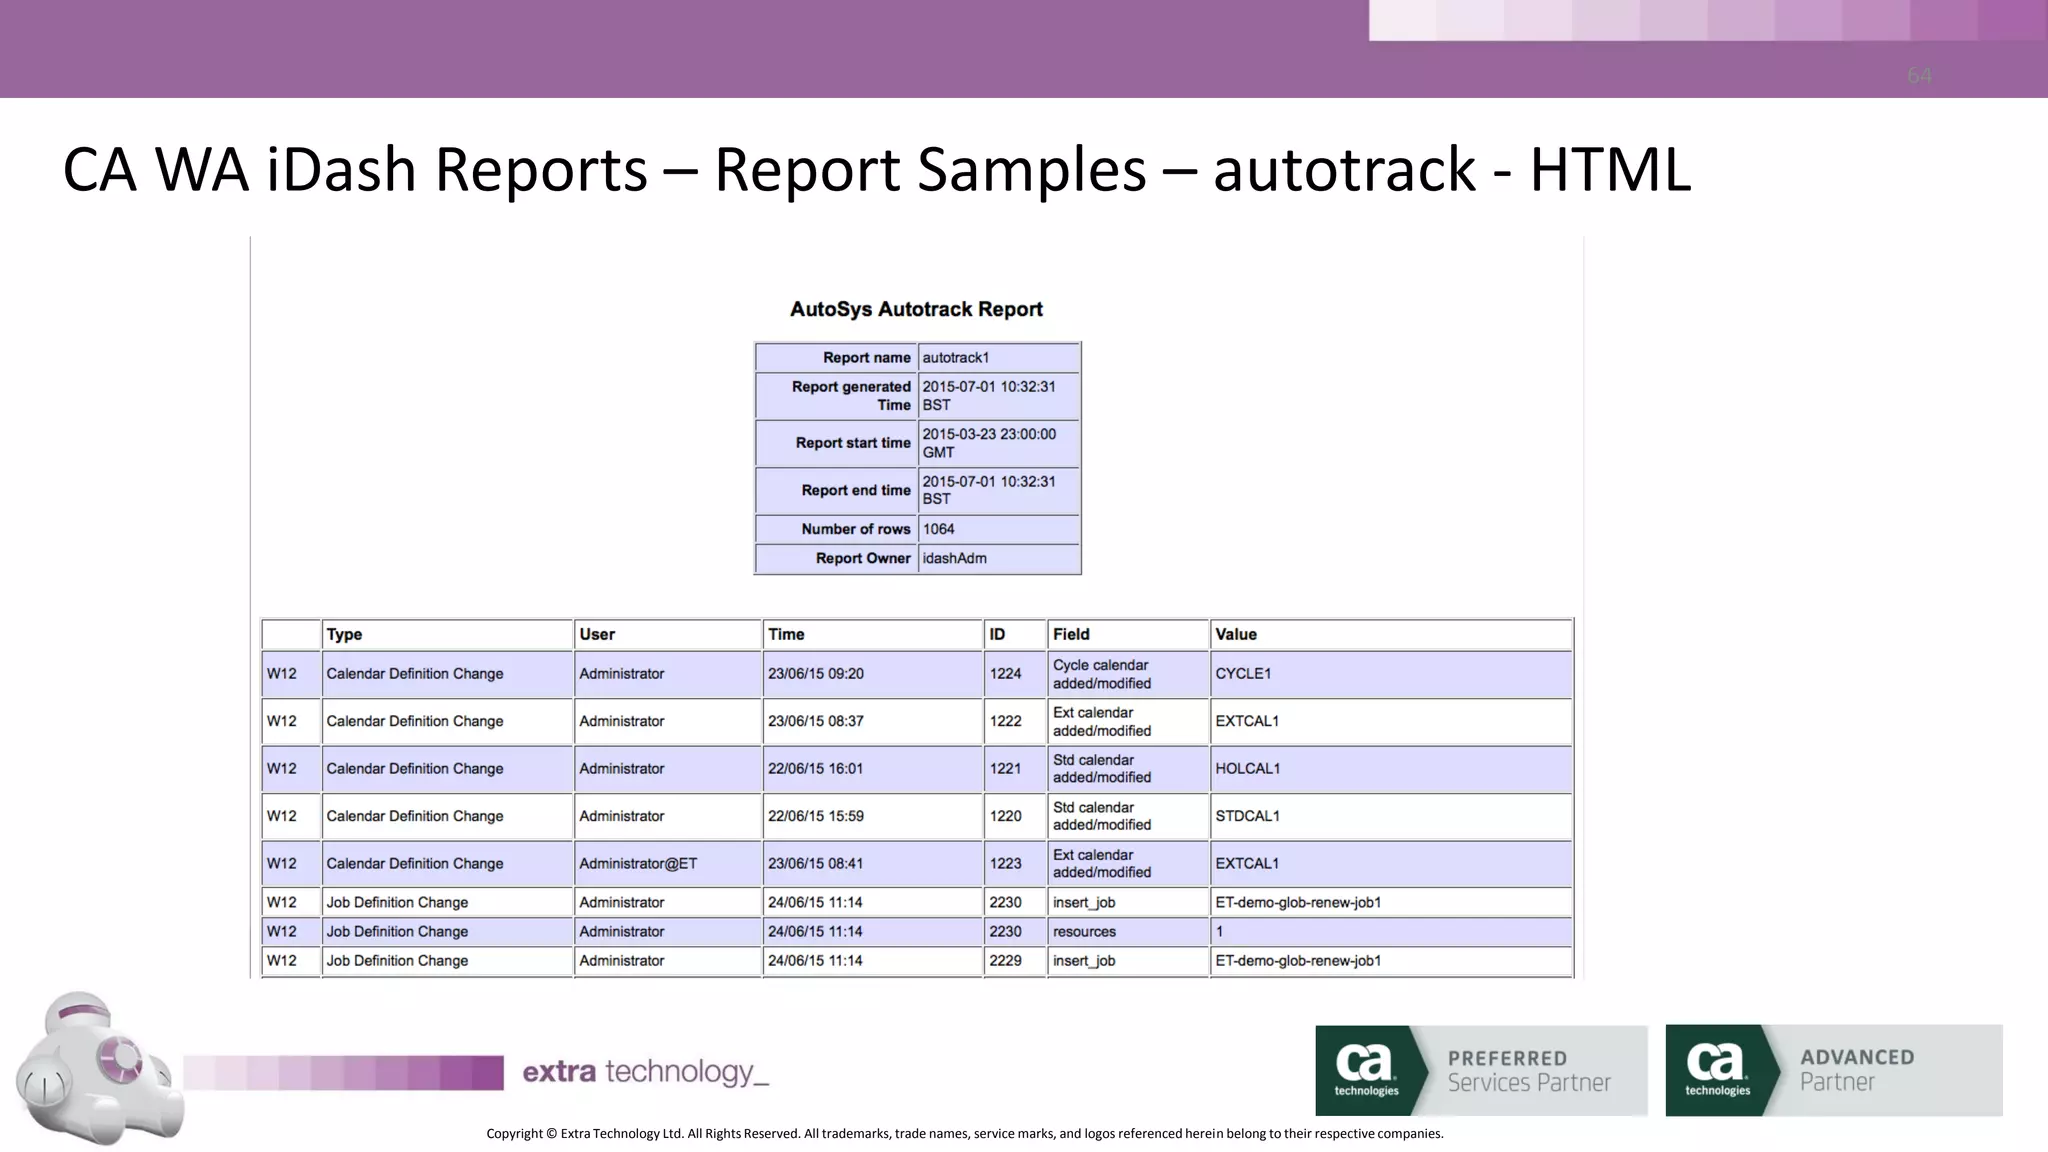Click the CA Advanced Partner logo
Viewport: 2048px width, 1152px height.
[1833, 1070]
